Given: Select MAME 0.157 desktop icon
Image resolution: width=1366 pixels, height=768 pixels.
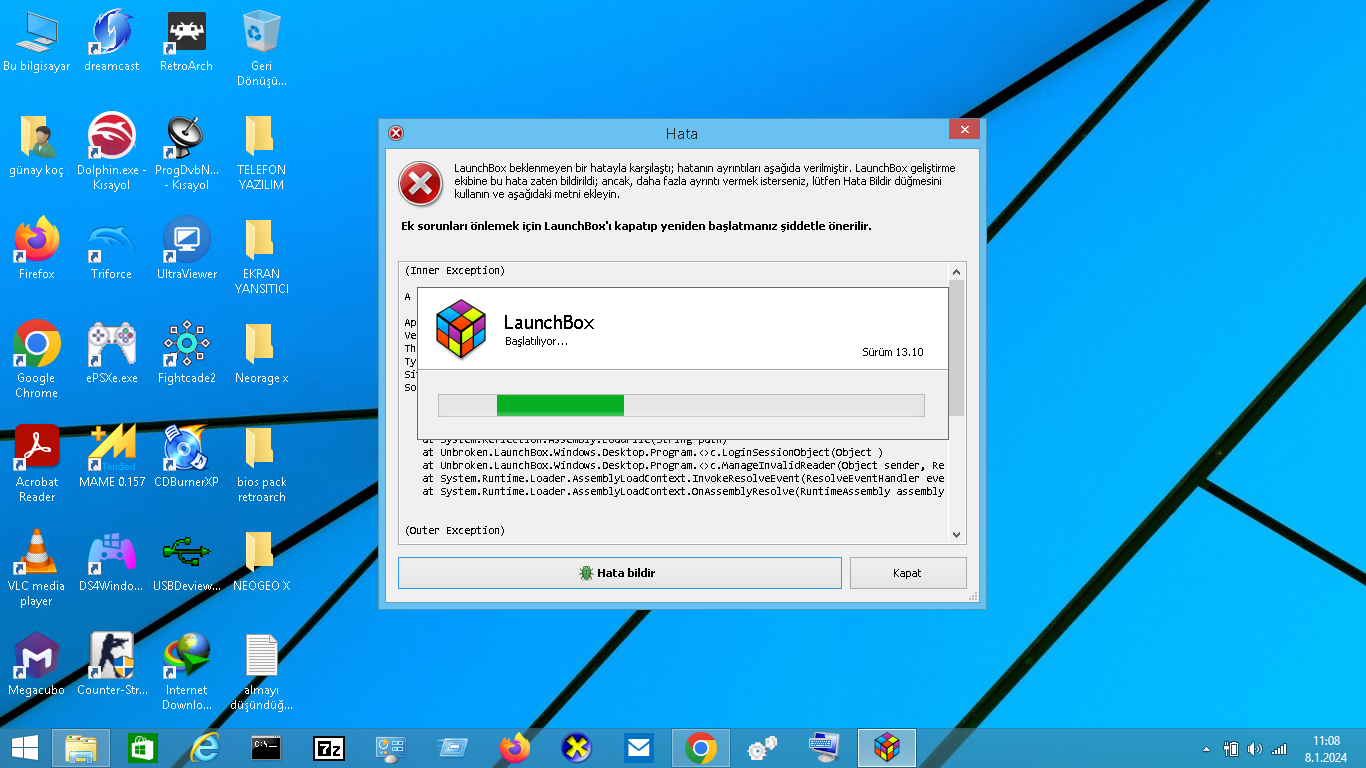Looking at the screenshot, I should (111, 456).
